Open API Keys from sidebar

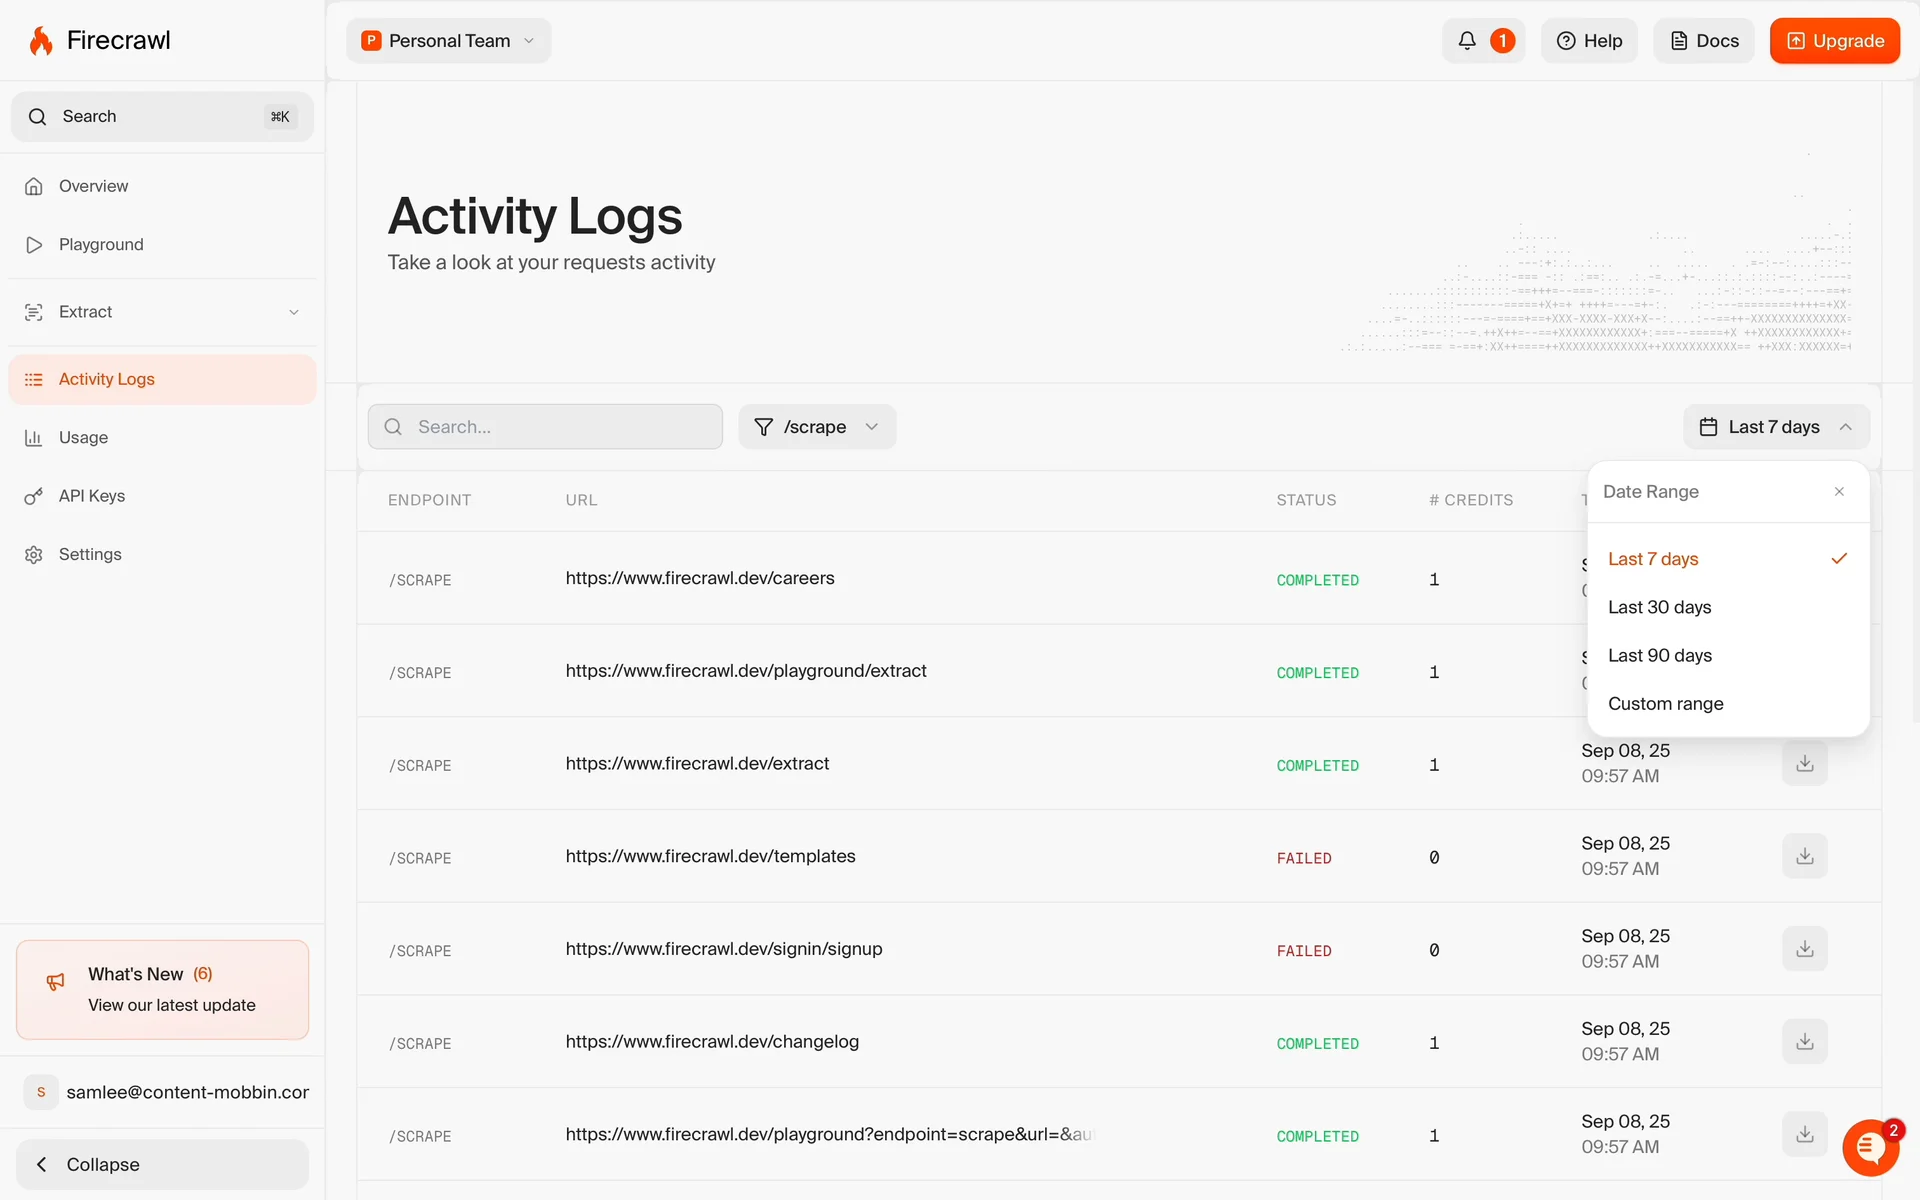pos(92,496)
